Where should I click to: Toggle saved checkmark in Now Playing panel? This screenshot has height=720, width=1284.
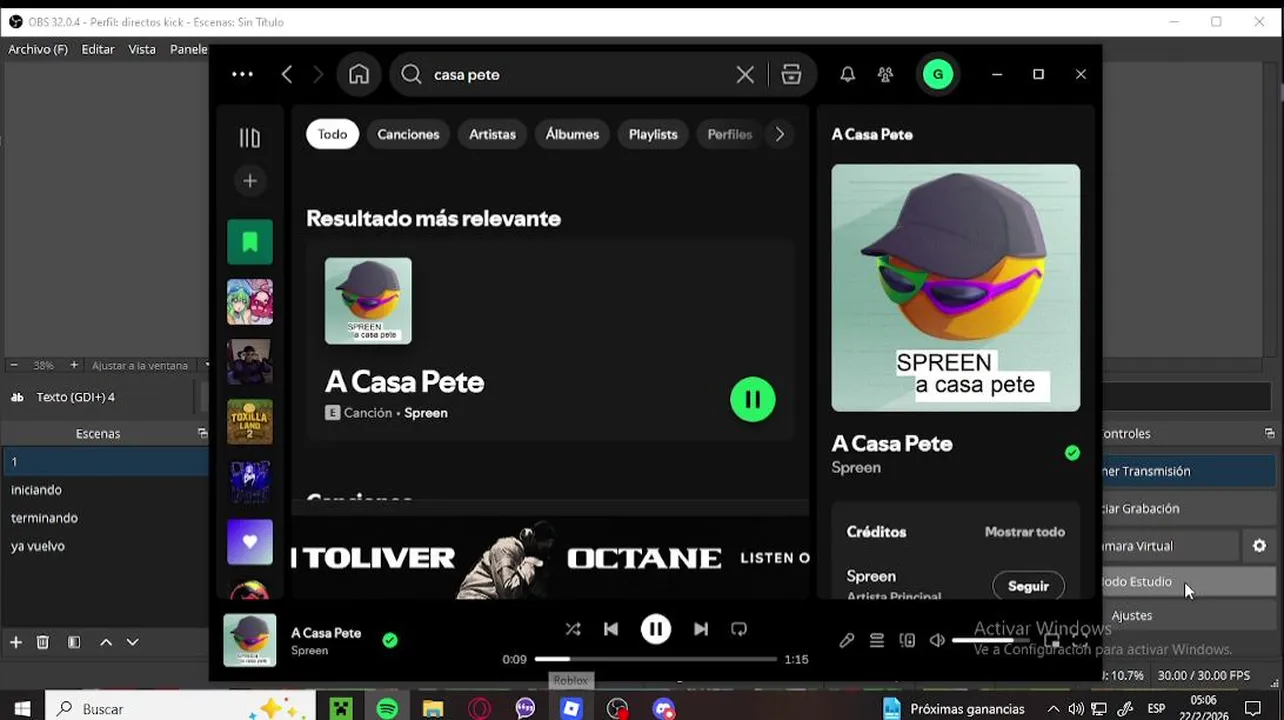[x=1072, y=453]
